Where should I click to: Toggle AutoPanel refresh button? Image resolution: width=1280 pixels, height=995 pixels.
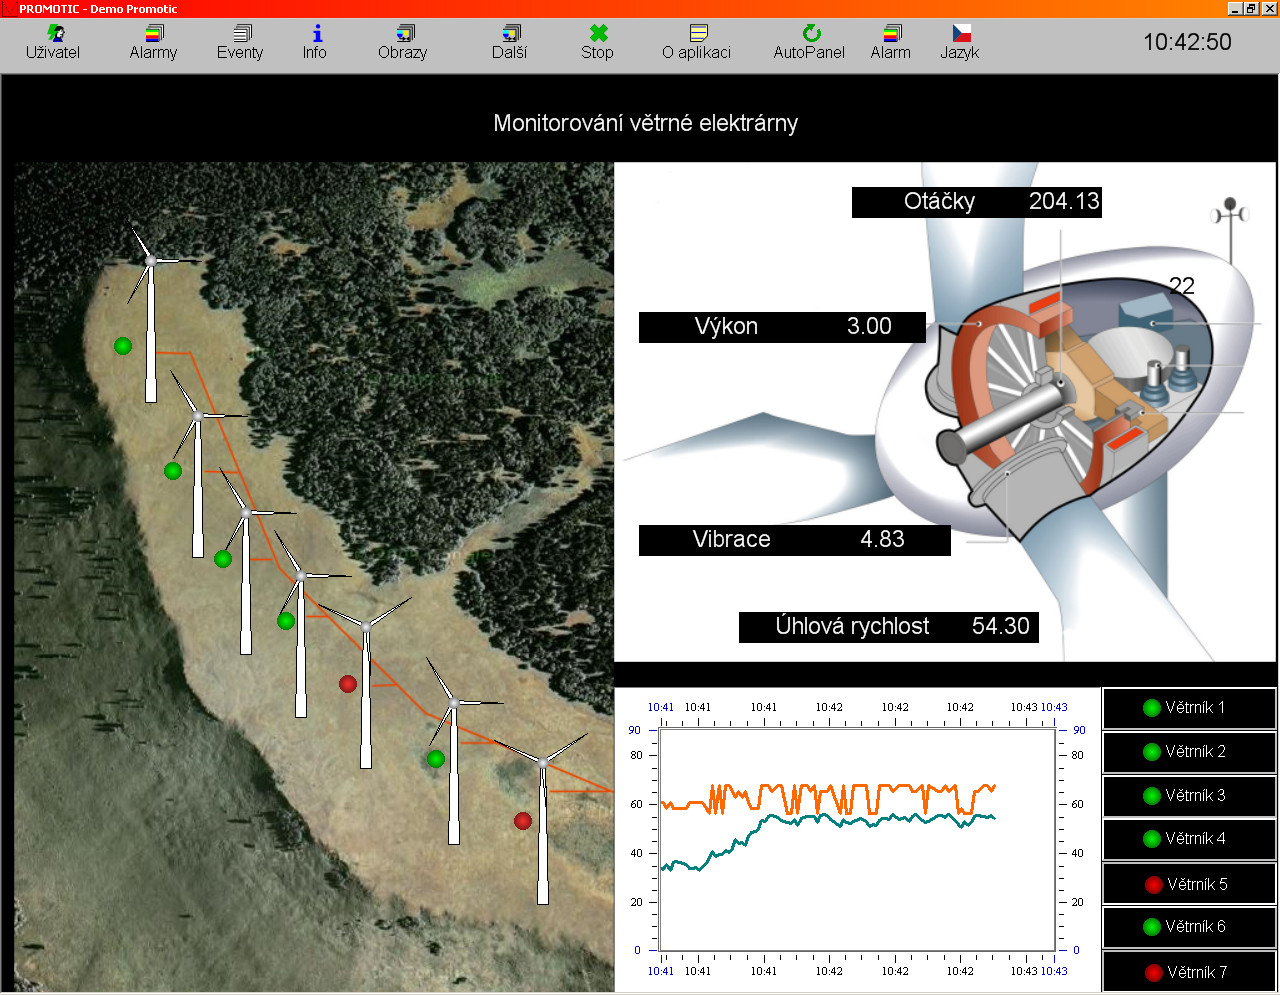point(809,43)
